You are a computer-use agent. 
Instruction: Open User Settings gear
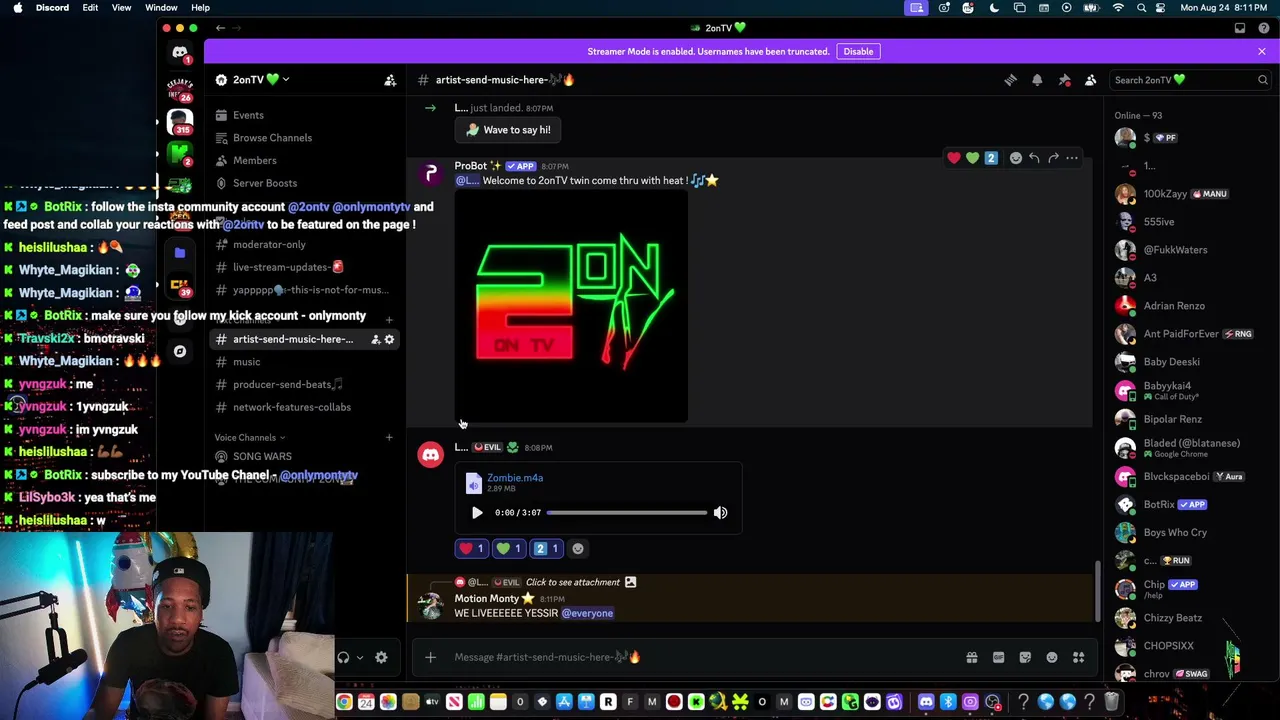pyautogui.click(x=381, y=657)
